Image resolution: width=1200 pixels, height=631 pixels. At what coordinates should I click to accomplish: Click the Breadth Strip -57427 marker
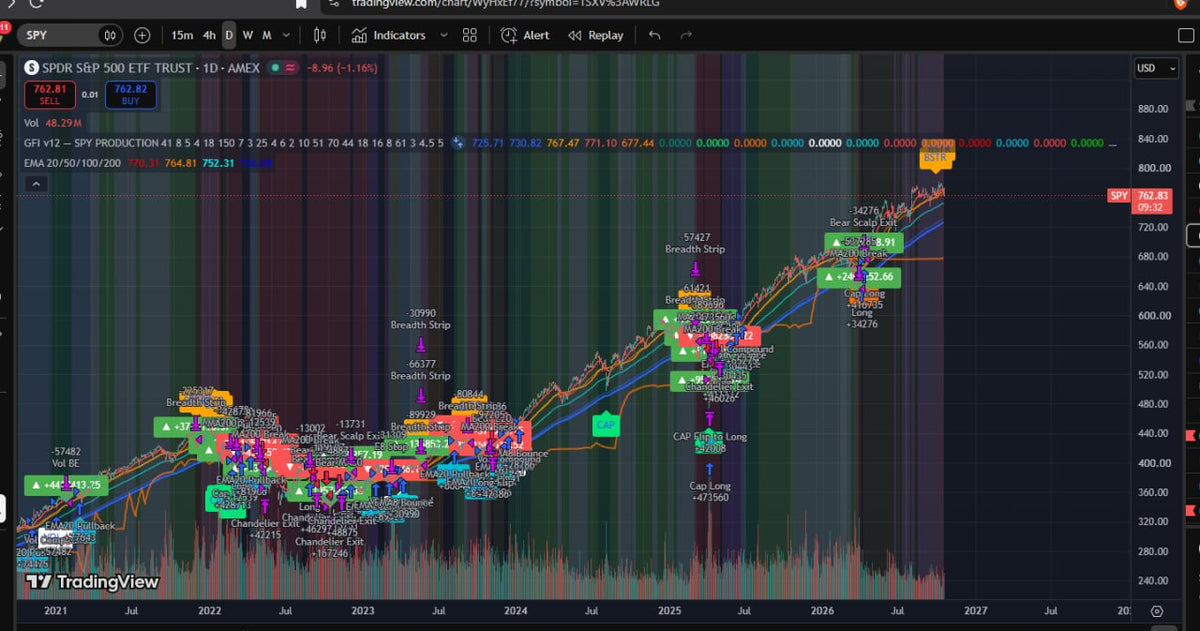[x=695, y=243]
